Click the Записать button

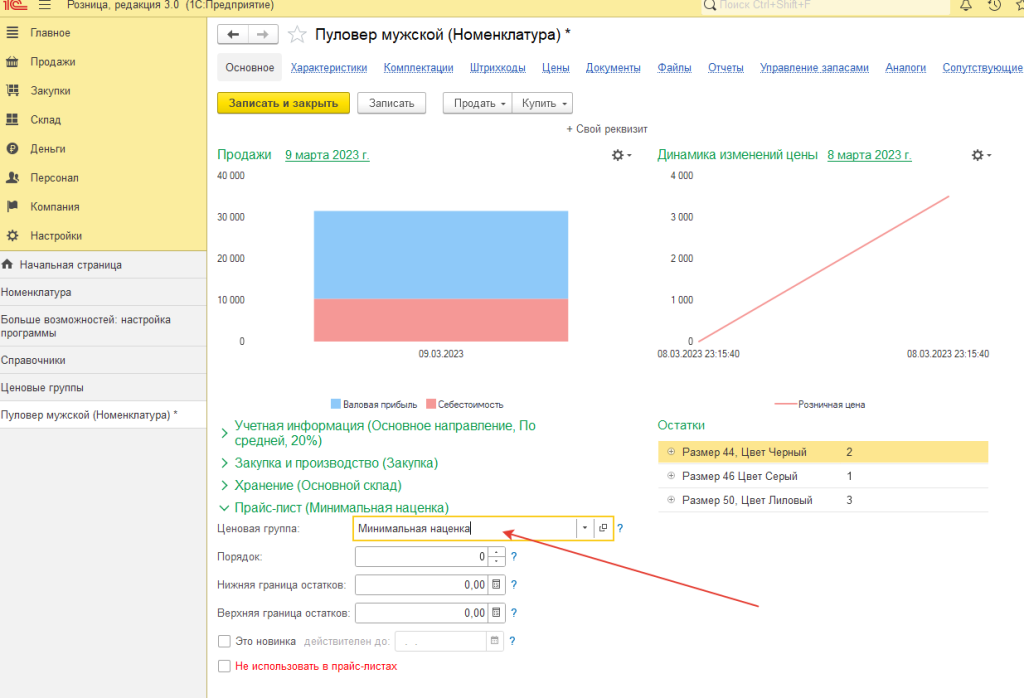tap(392, 103)
